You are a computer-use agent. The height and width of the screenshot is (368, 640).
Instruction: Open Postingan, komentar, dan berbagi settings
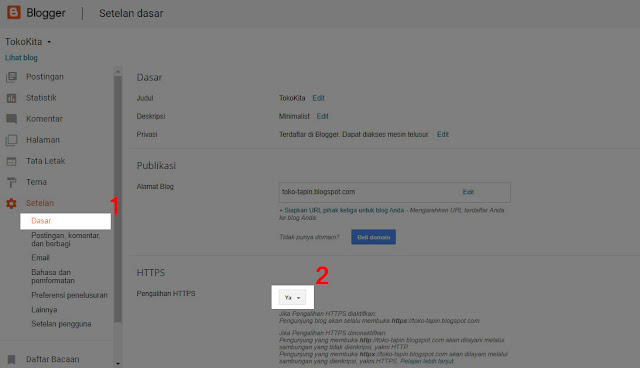coord(66,239)
